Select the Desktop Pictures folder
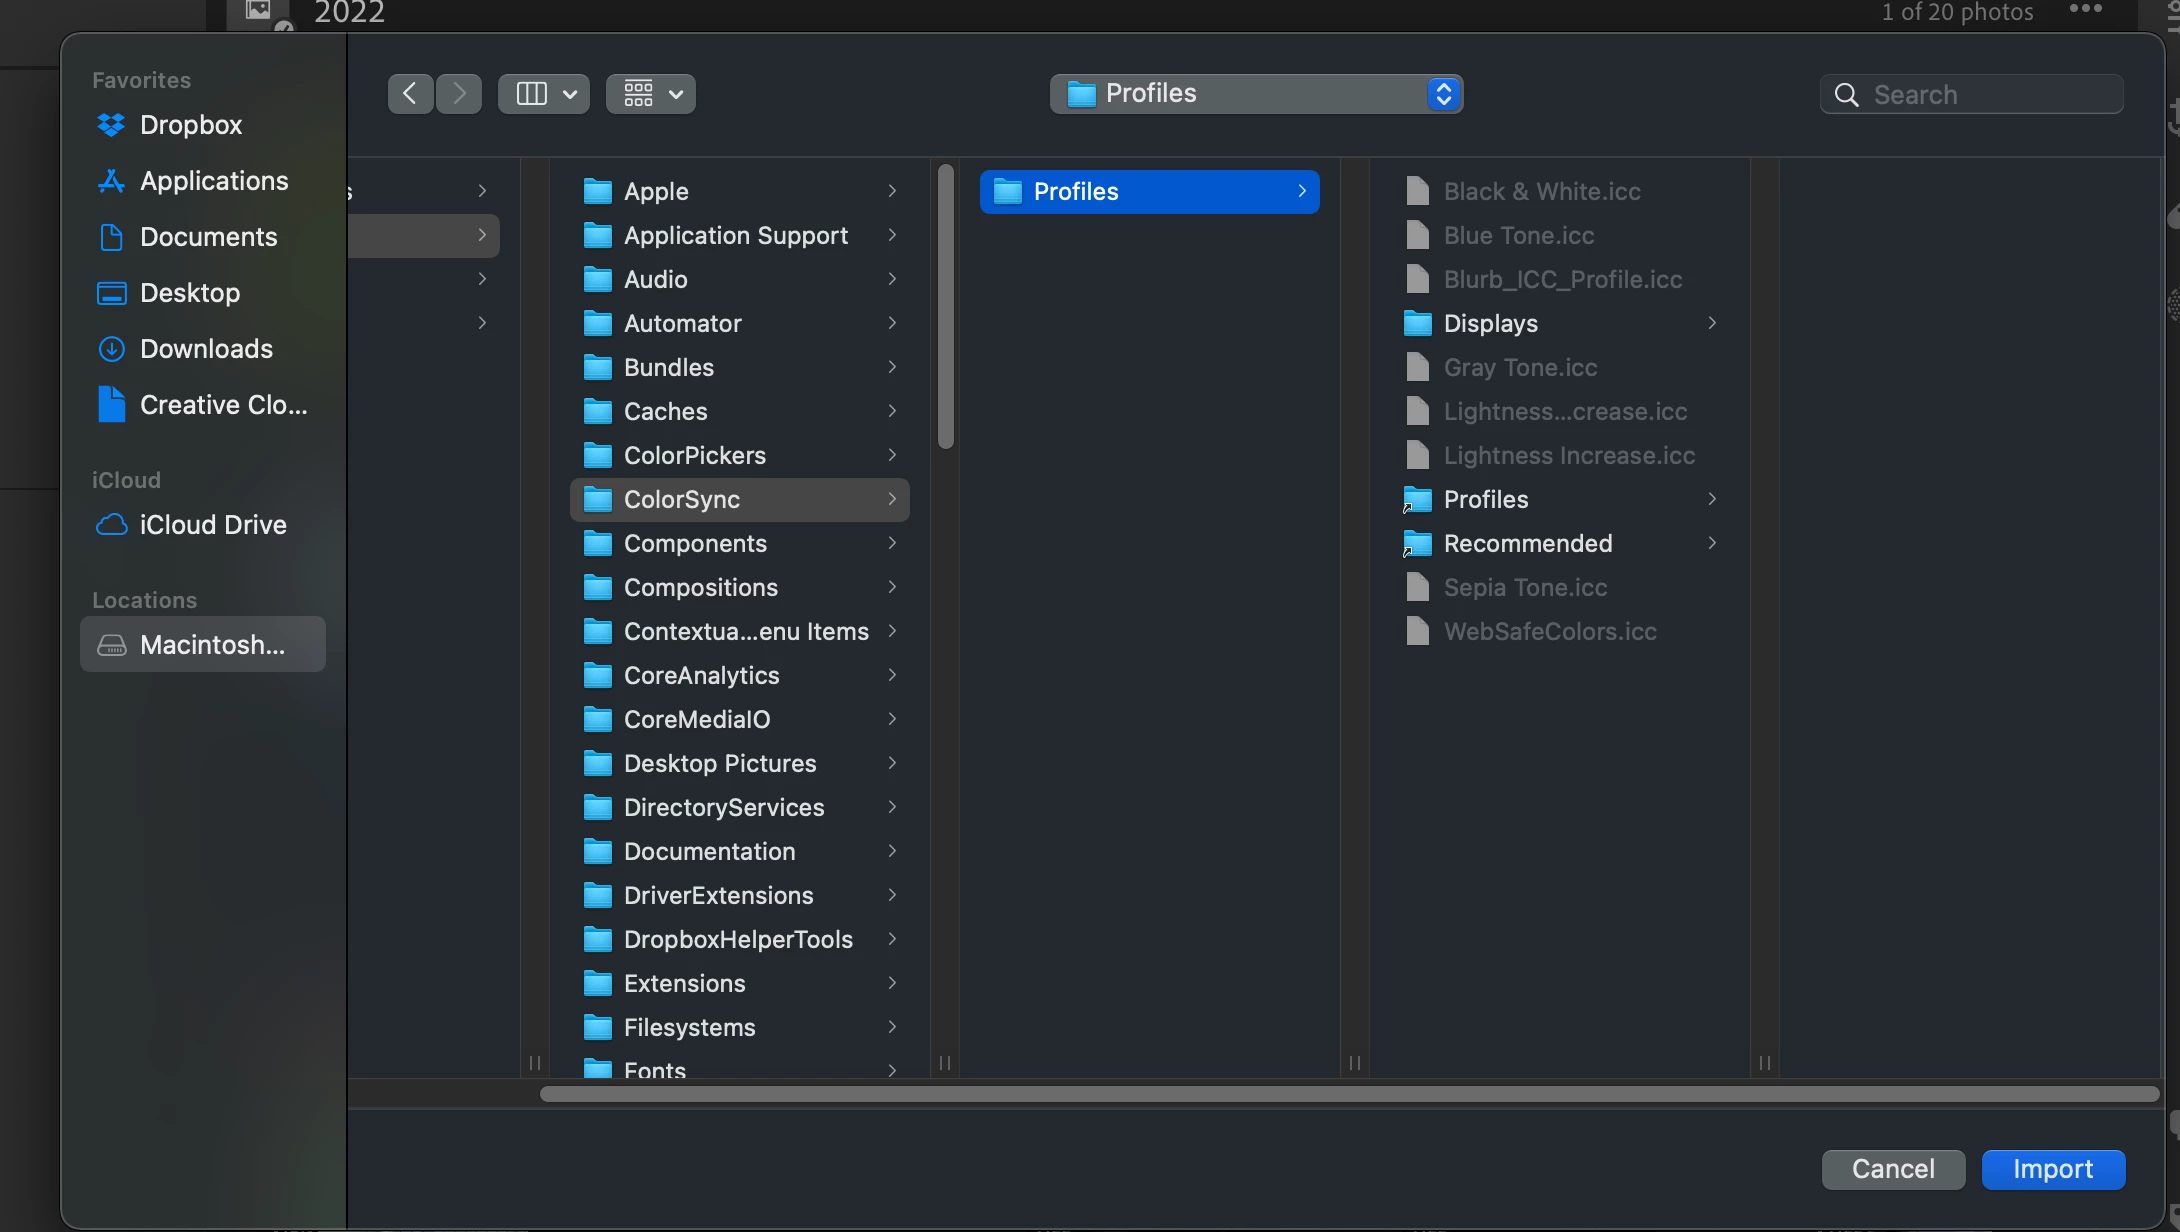This screenshot has width=2180, height=1232. coord(719,764)
